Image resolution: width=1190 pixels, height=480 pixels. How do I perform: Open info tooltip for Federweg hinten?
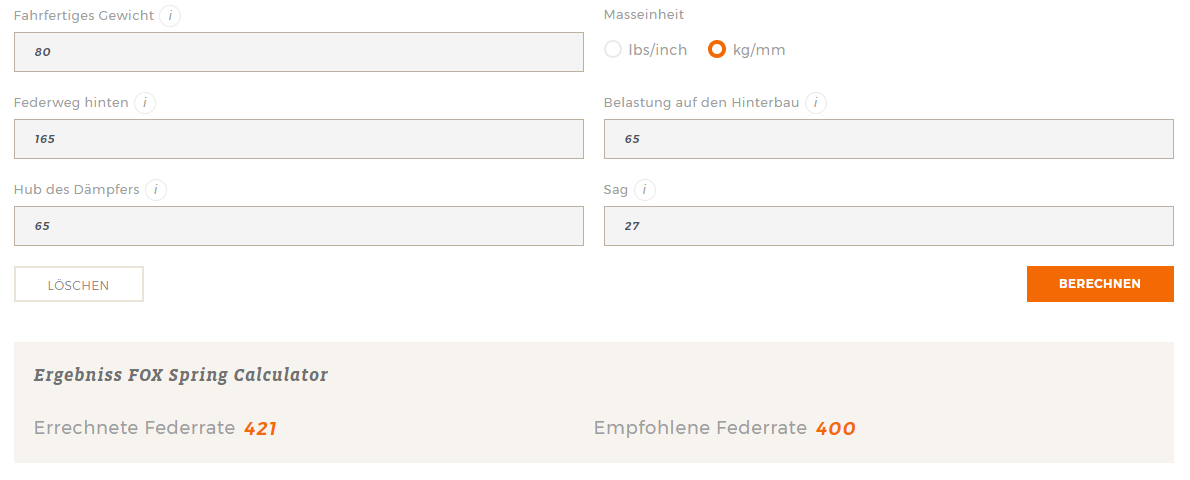click(x=144, y=103)
